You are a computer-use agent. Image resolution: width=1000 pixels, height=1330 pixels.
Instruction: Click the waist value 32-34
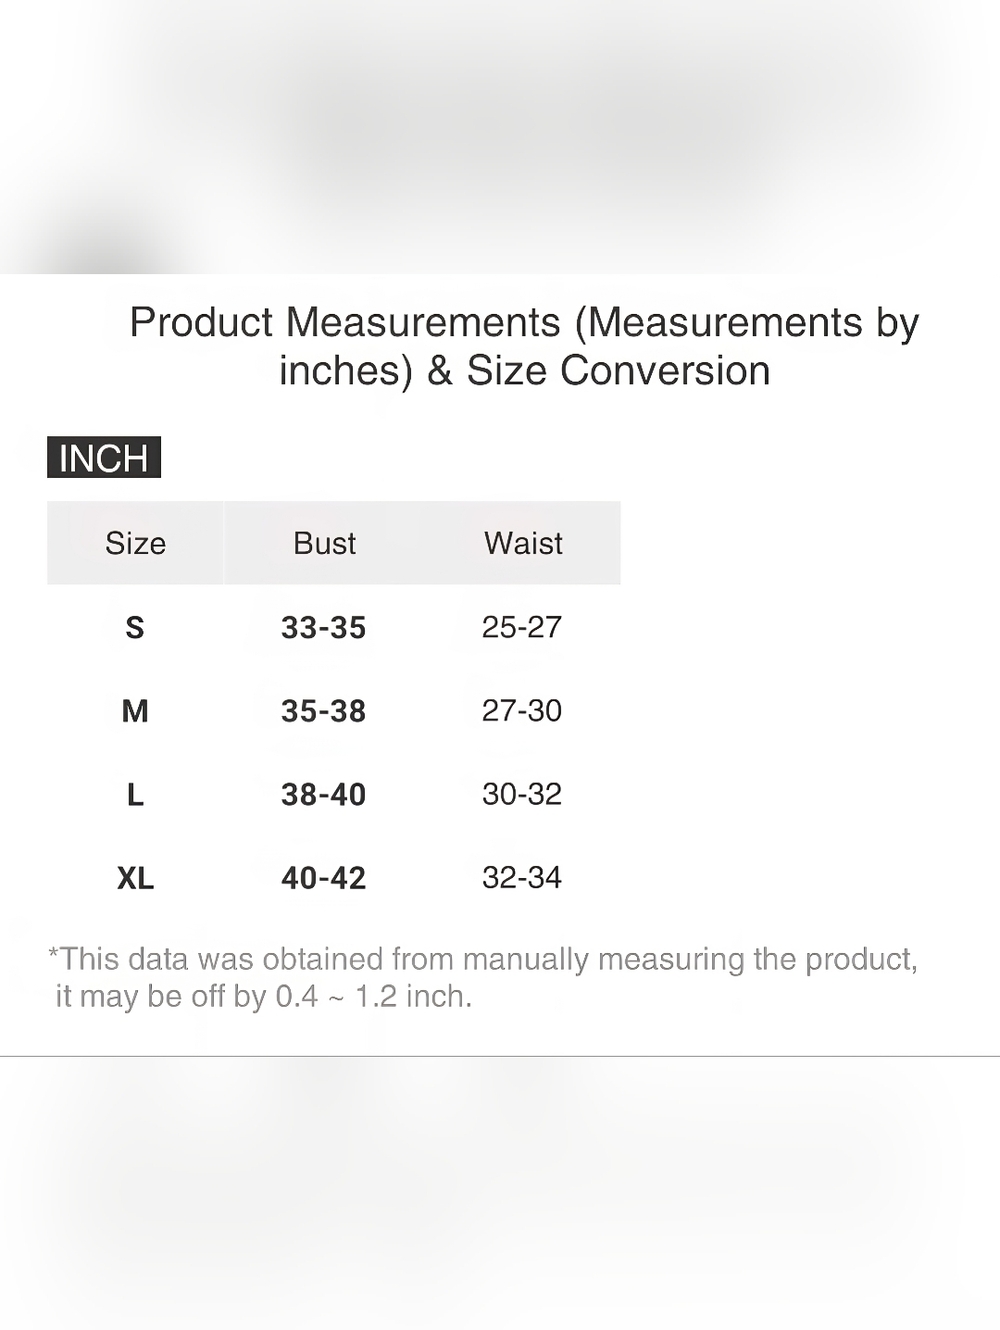522,877
